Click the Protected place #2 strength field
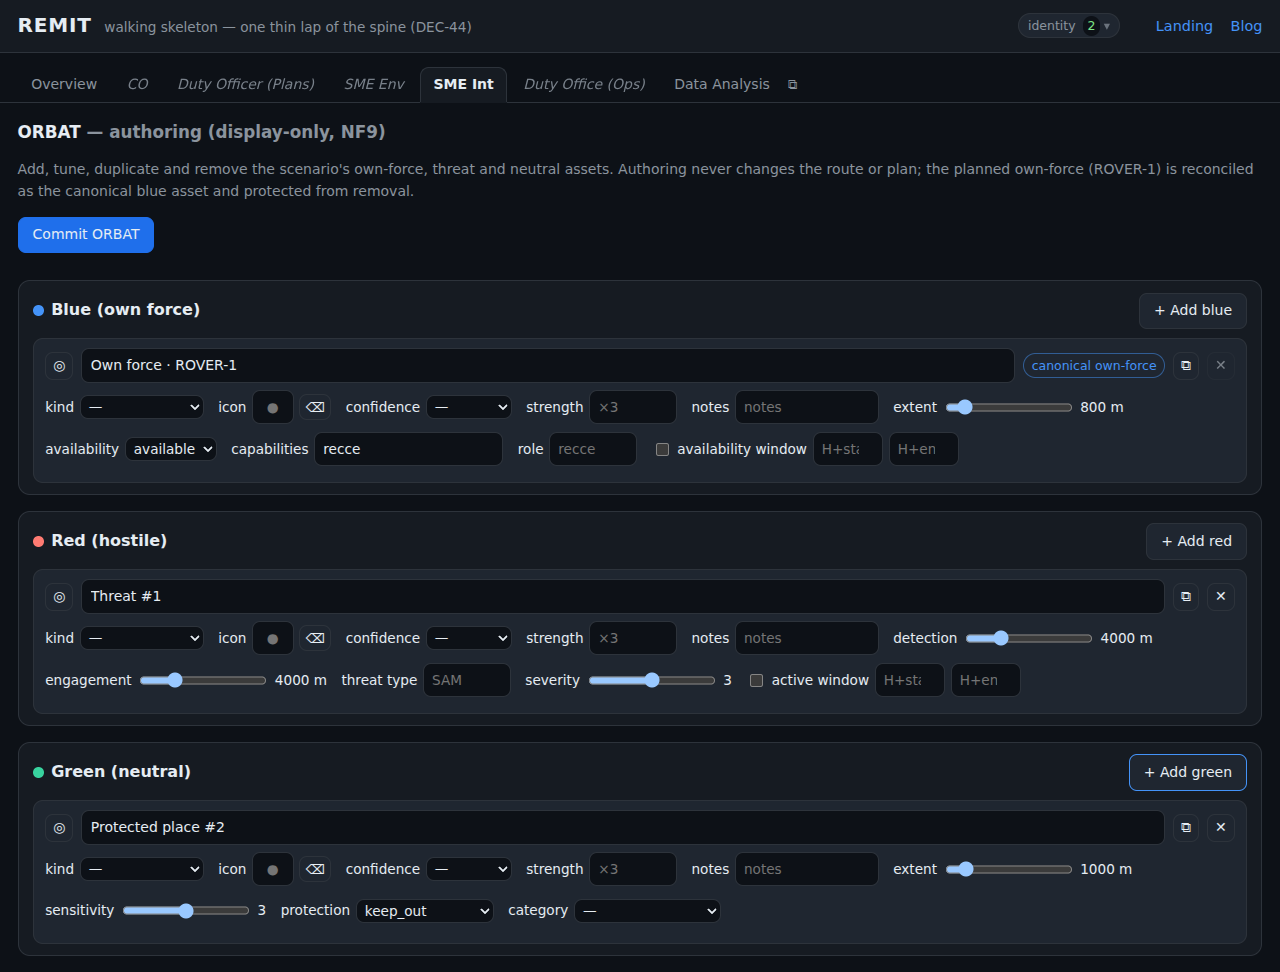This screenshot has height=972, width=1280. coord(633,870)
